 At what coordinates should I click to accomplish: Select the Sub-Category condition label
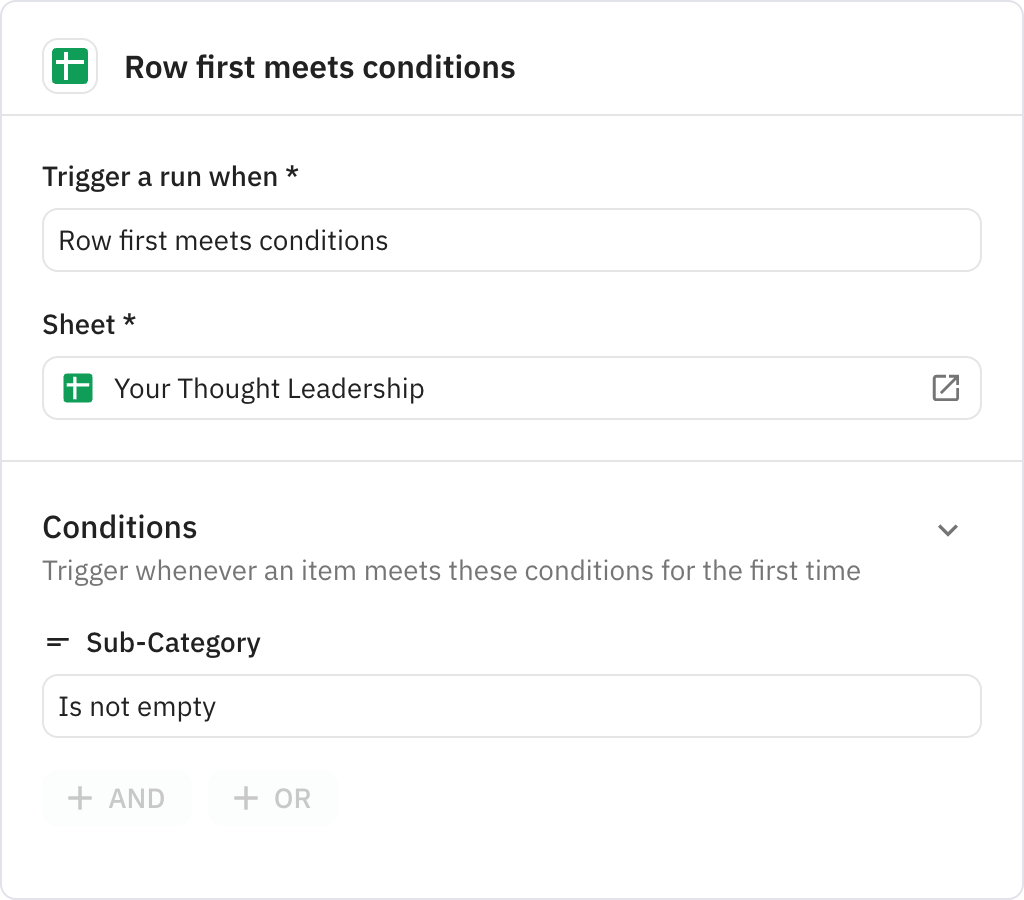pos(173,643)
